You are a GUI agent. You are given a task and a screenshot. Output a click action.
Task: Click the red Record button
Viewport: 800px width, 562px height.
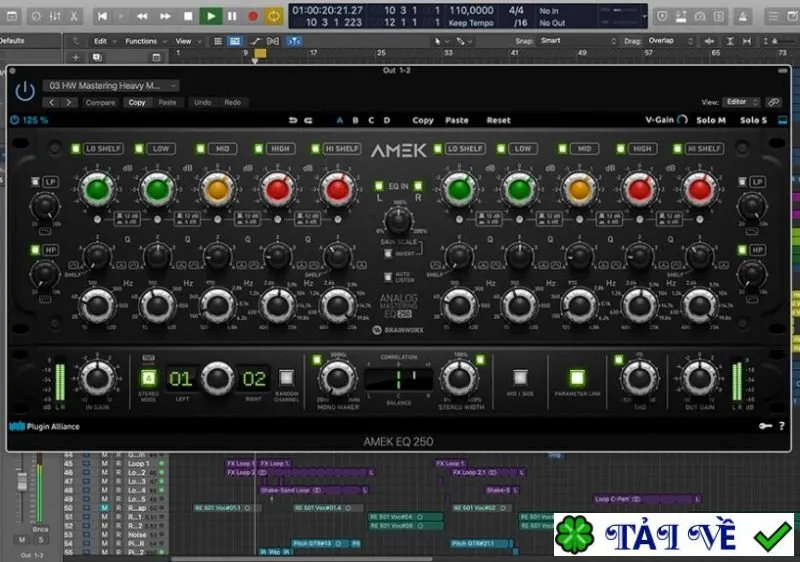tap(253, 16)
